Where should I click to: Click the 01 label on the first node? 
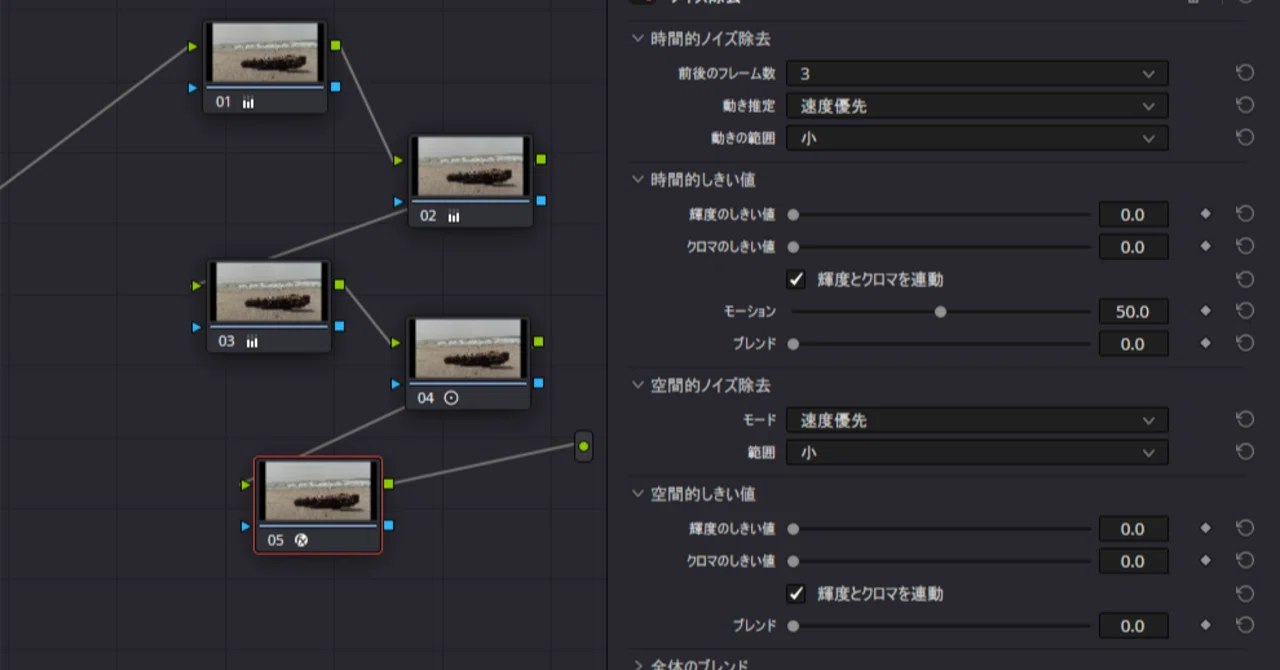pos(223,102)
